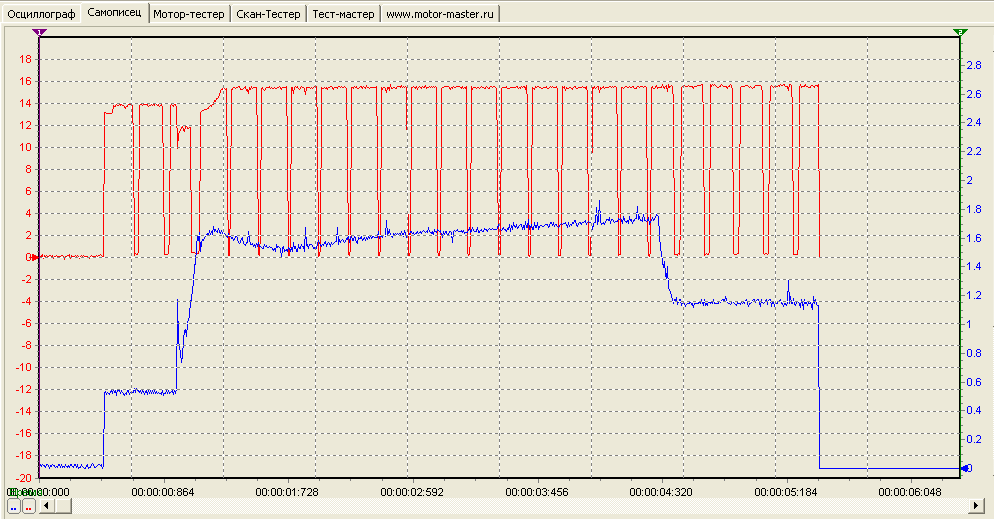Open the Осциллограф tab
This screenshot has width=994, height=519.
[x=41, y=14]
